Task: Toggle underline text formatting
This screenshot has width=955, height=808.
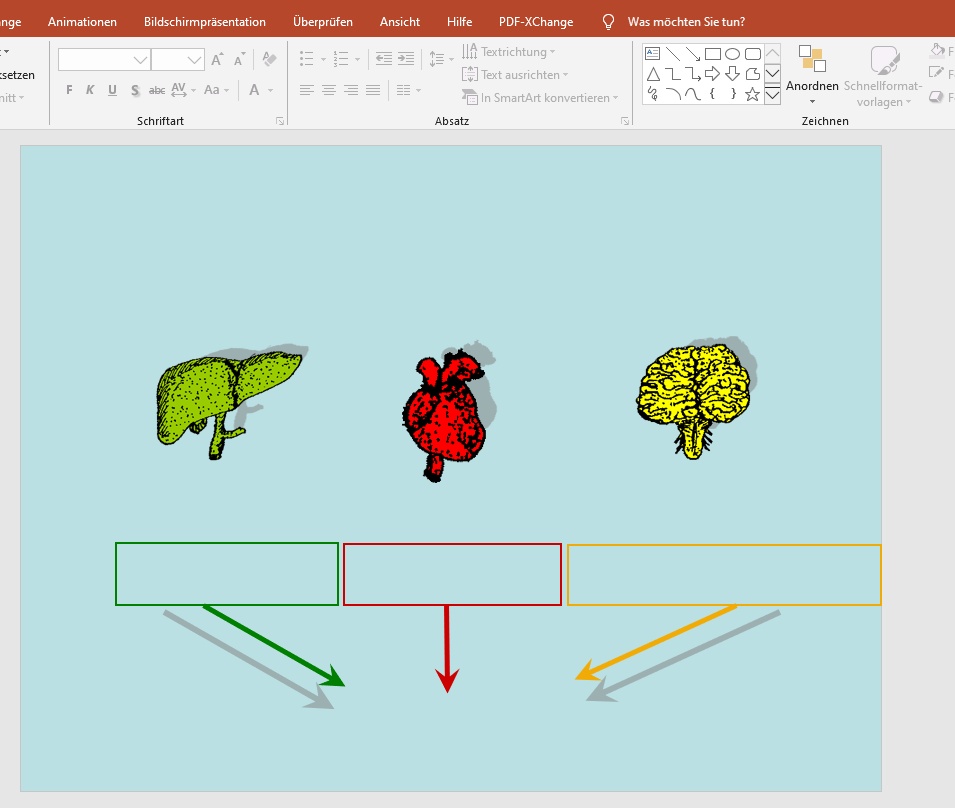Action: (112, 90)
